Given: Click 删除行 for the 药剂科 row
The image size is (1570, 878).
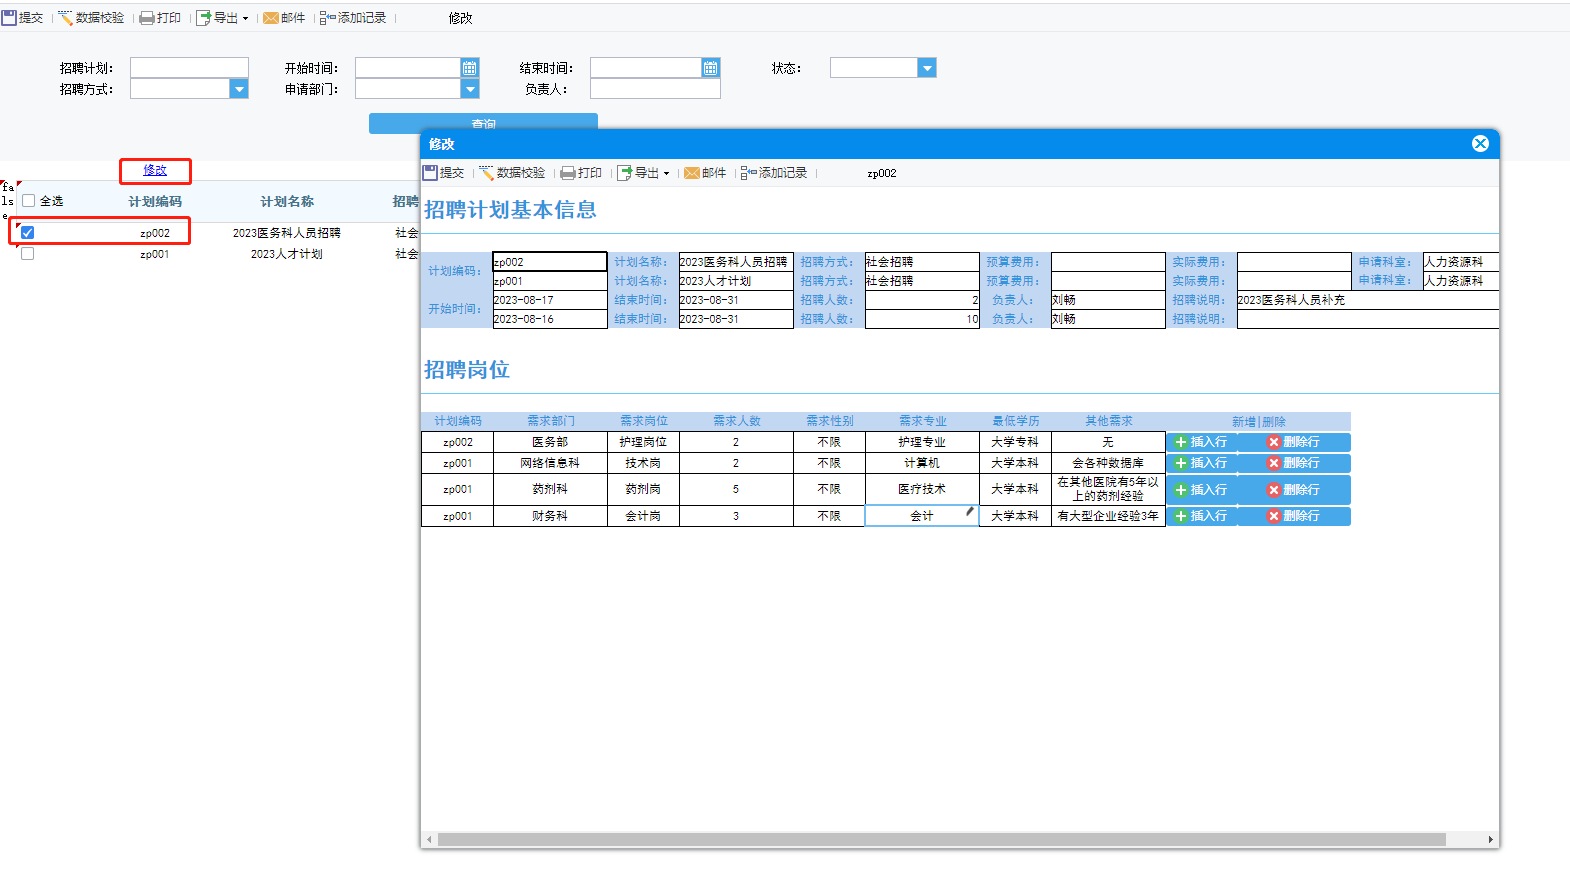Looking at the screenshot, I should pos(1294,490).
